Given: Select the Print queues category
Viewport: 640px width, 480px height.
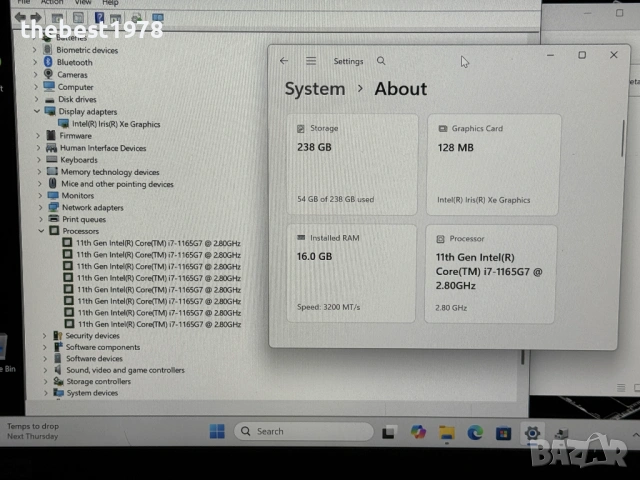Looking at the screenshot, I should tap(84, 219).
